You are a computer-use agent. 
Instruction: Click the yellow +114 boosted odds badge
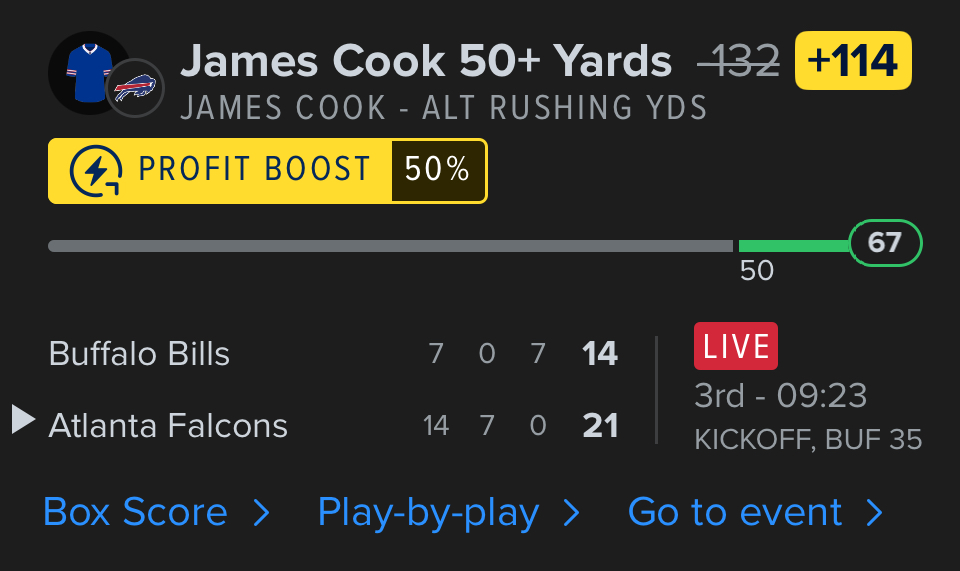[853, 61]
